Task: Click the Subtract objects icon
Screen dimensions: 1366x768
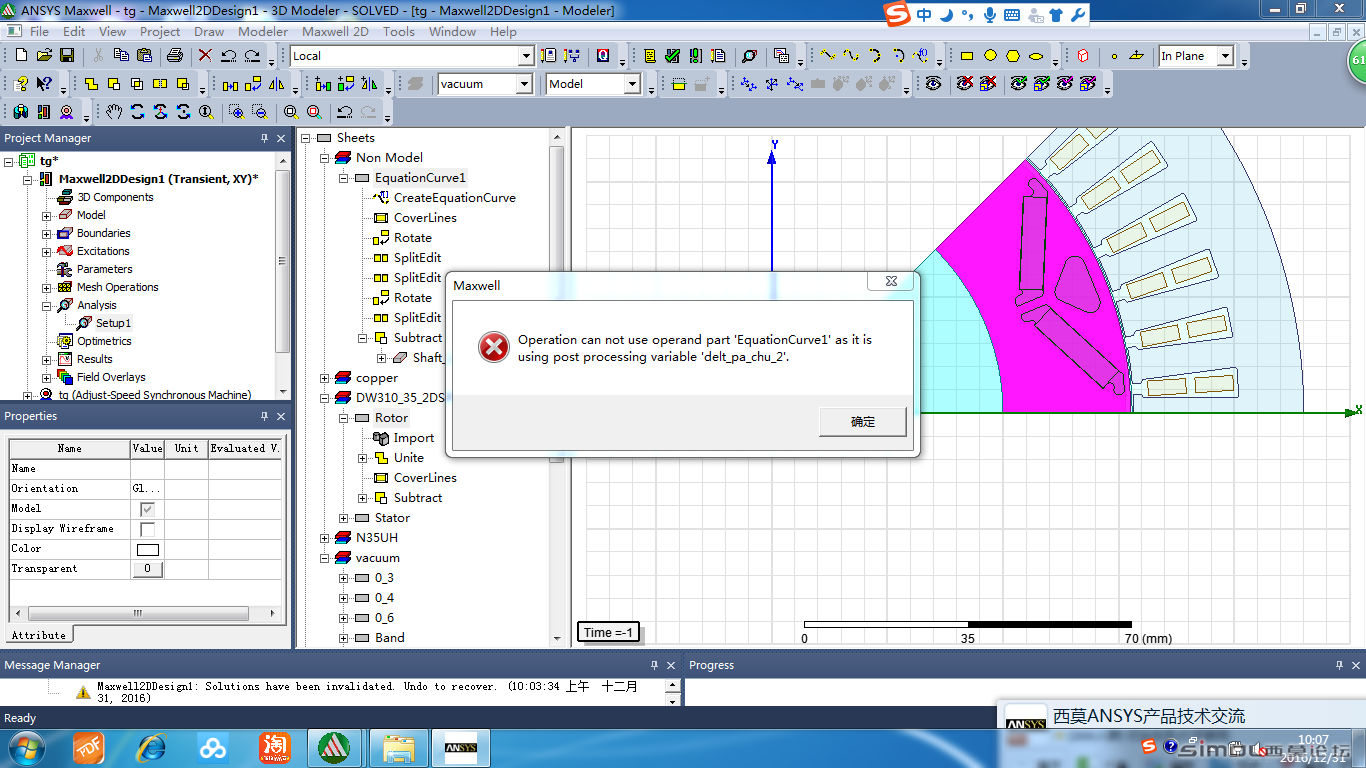Action: tap(114, 84)
